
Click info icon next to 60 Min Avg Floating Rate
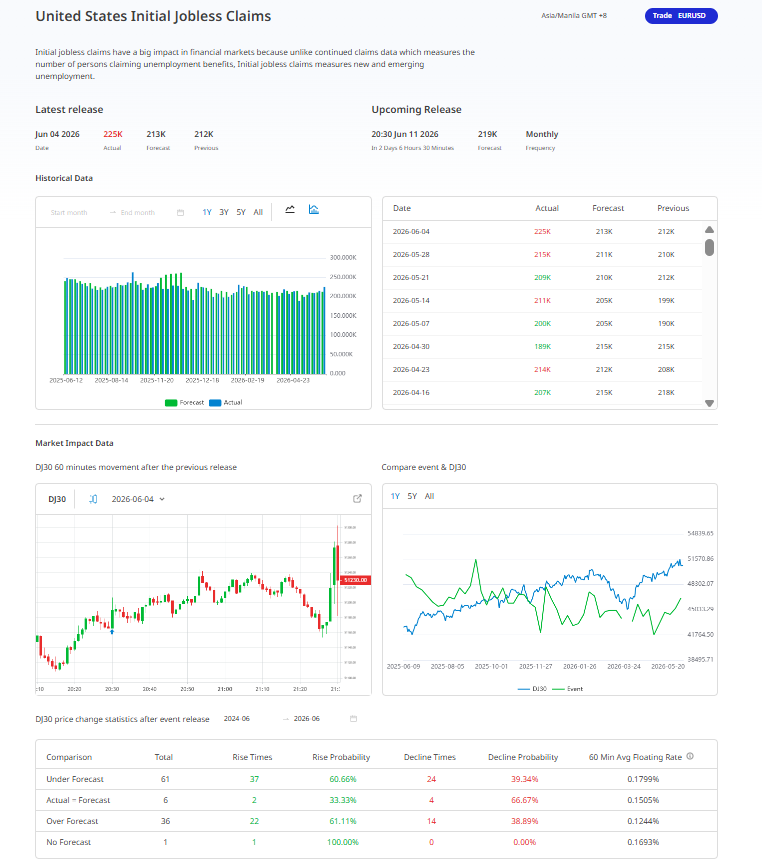click(x=690, y=757)
